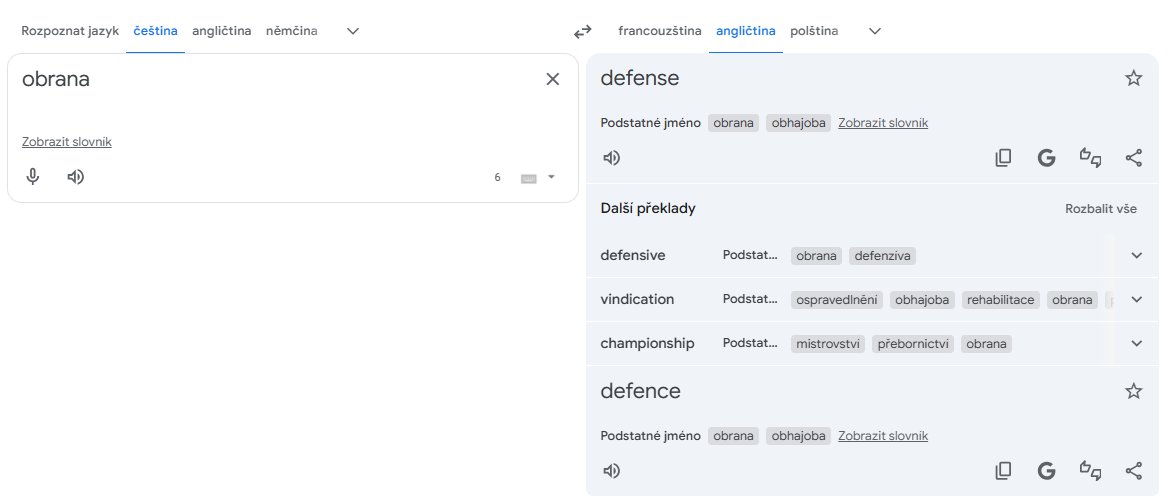Save the defence translation with star

click(1134, 391)
